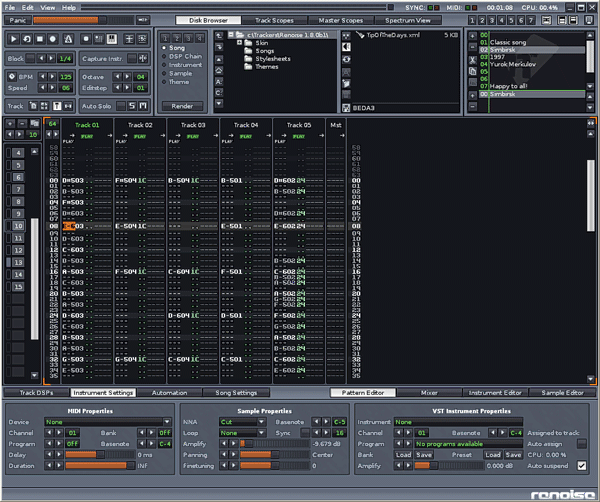Open the MIDI Device dropdown
Screen dimensions: 600x502
pyautogui.click(x=108, y=422)
